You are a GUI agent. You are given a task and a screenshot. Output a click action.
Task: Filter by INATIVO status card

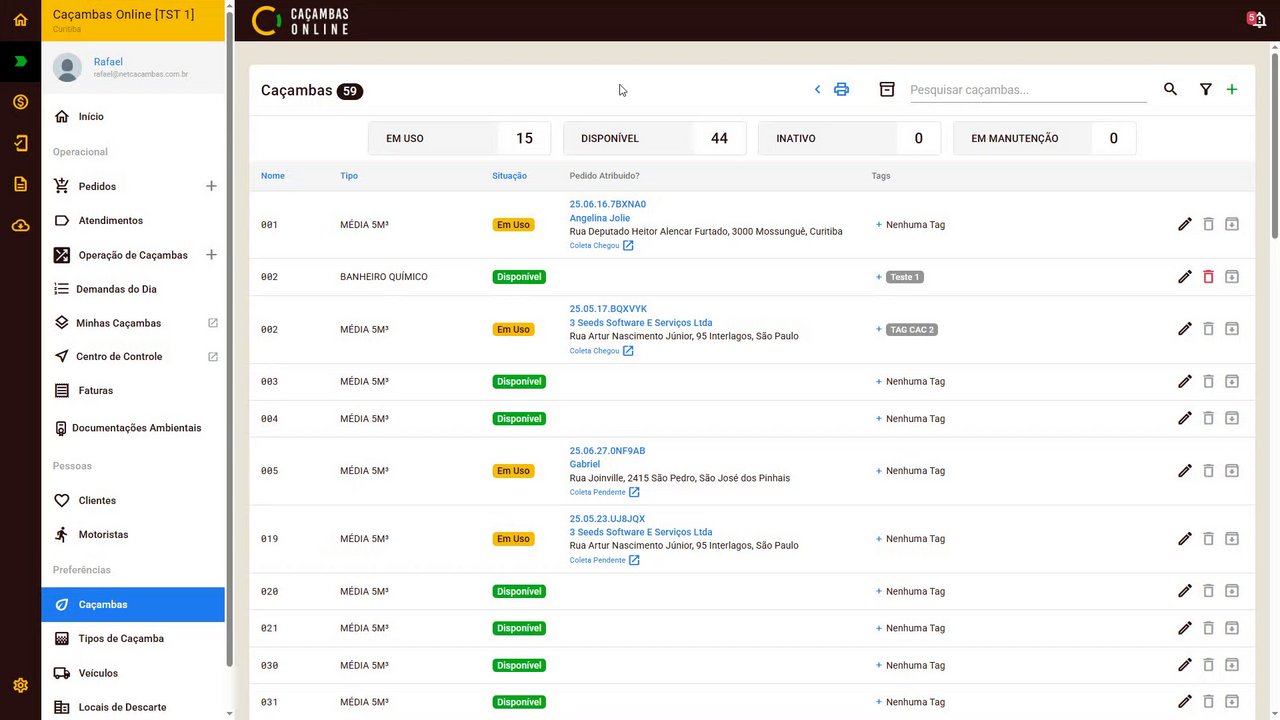point(849,138)
